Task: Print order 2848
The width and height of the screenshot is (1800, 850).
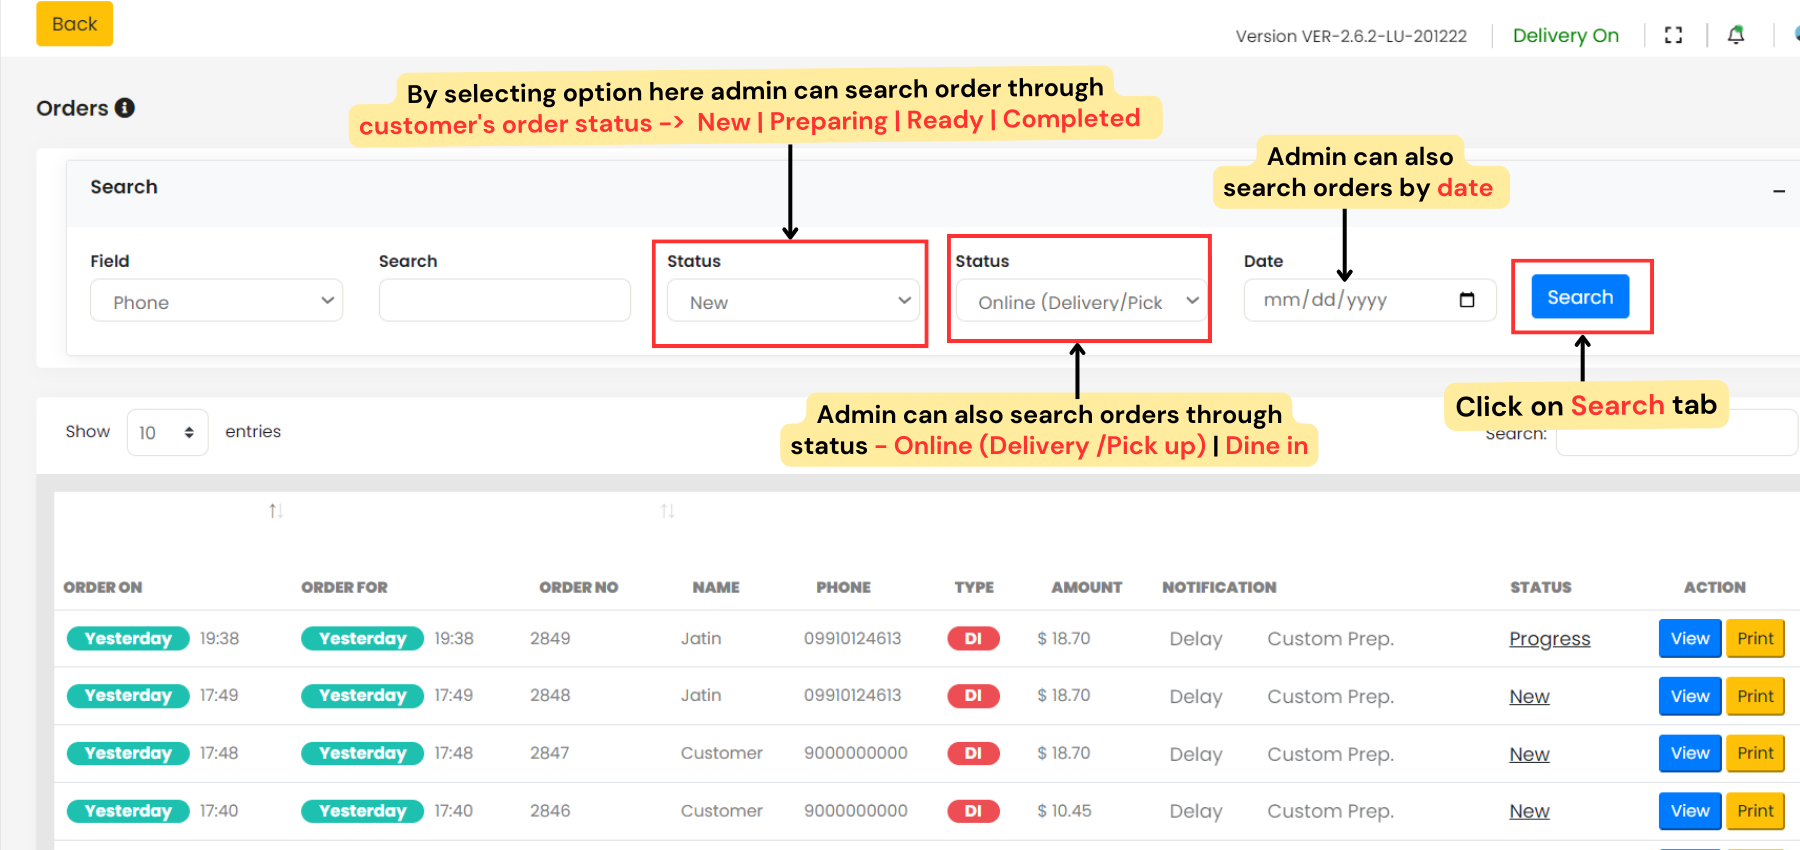Action: coord(1755,696)
